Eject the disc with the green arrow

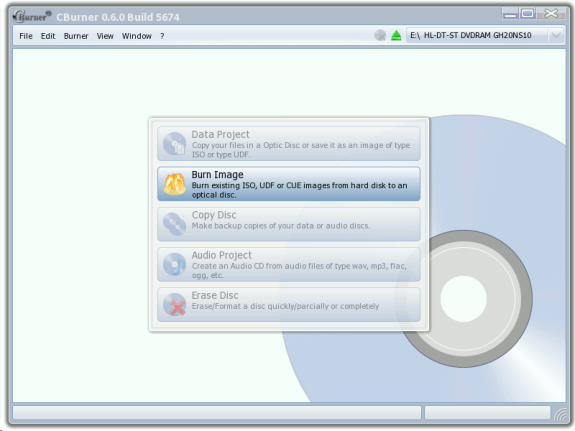pyautogui.click(x=396, y=36)
